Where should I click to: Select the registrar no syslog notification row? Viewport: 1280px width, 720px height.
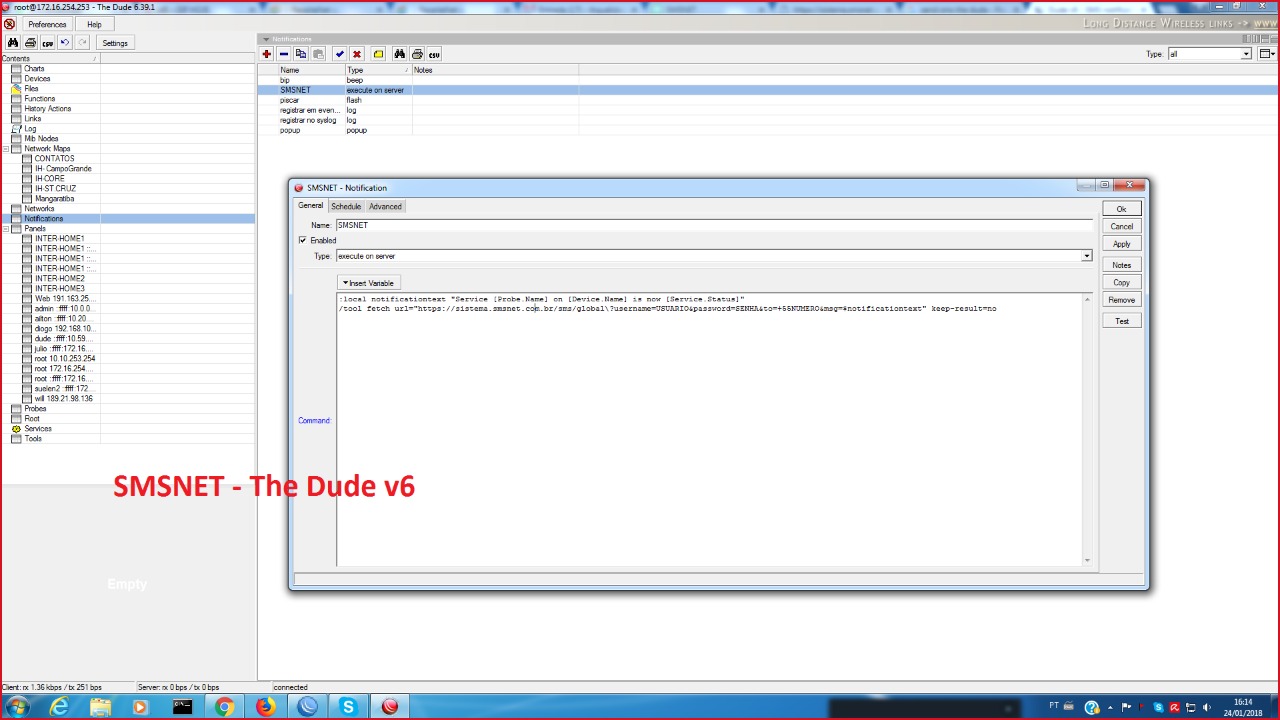coord(767,120)
